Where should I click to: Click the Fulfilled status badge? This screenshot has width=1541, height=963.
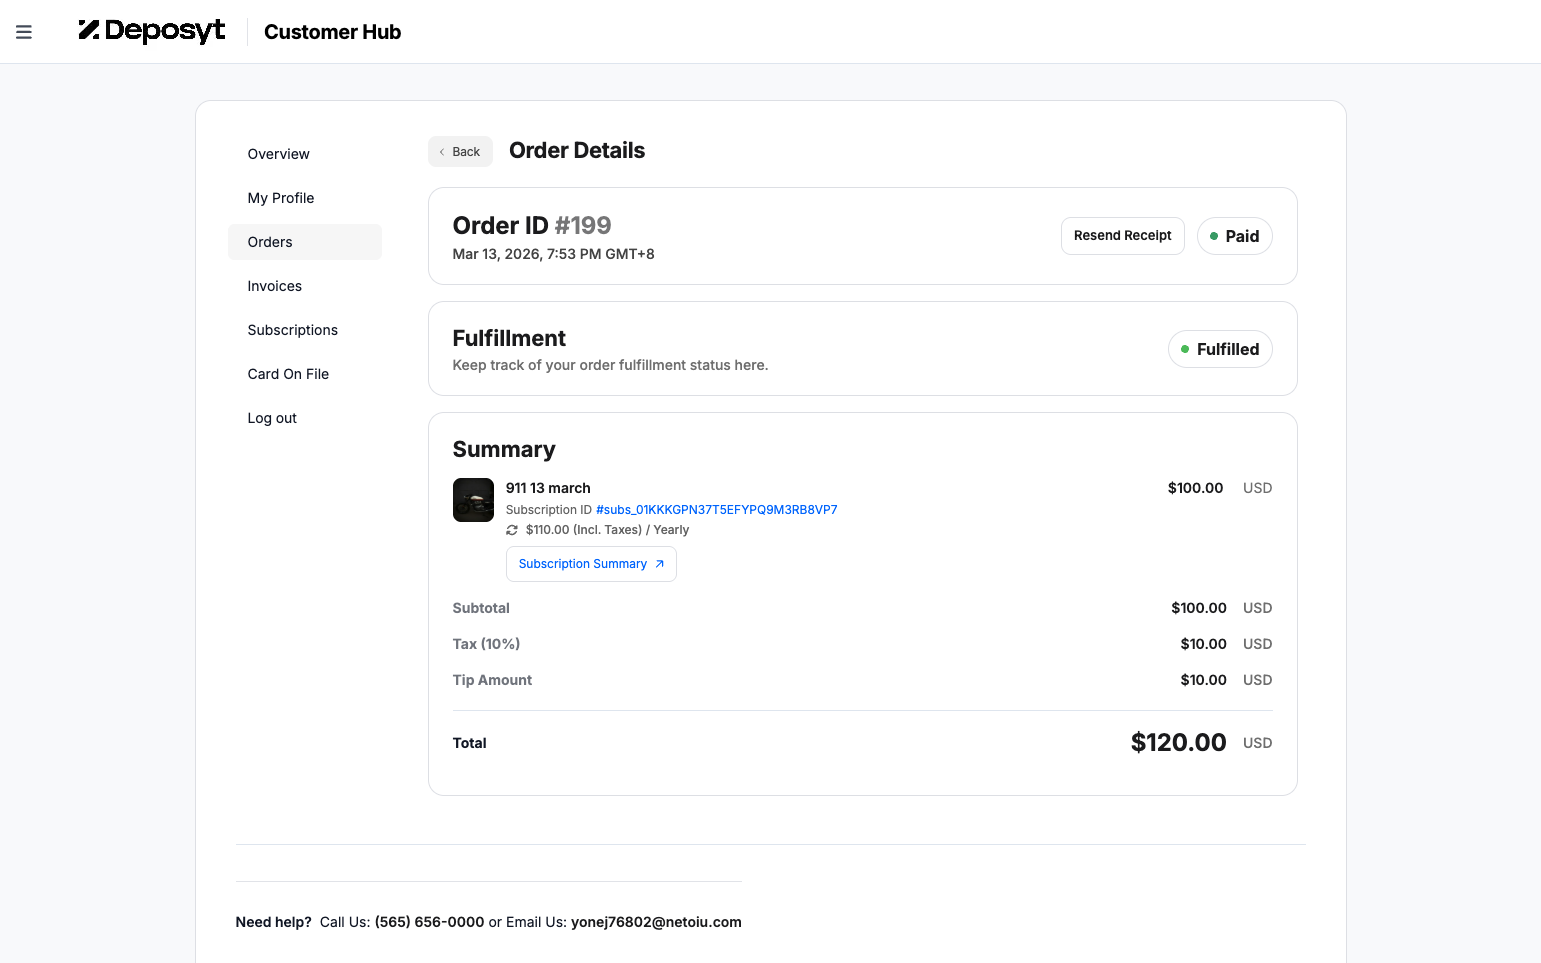click(1220, 349)
